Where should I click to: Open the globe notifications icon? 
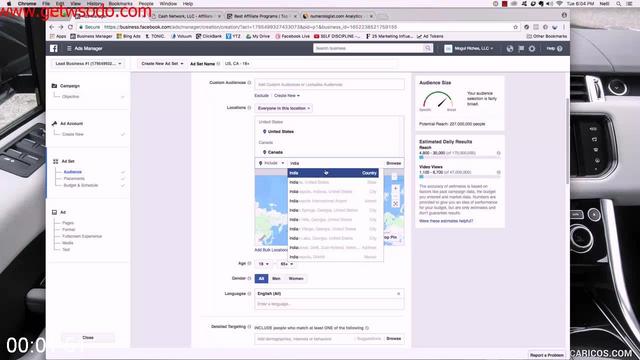pos(510,48)
